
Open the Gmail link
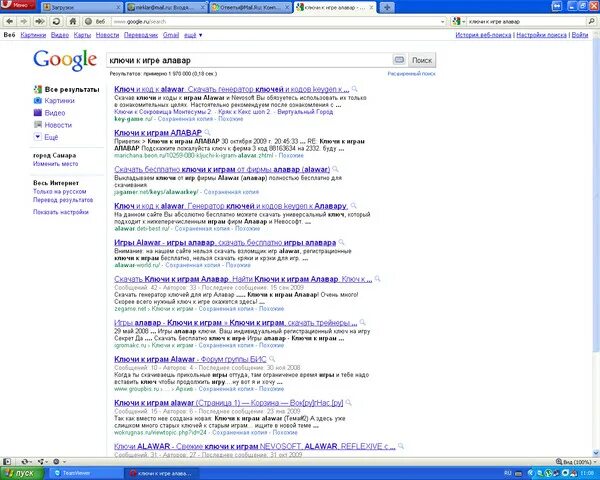pos(171,35)
